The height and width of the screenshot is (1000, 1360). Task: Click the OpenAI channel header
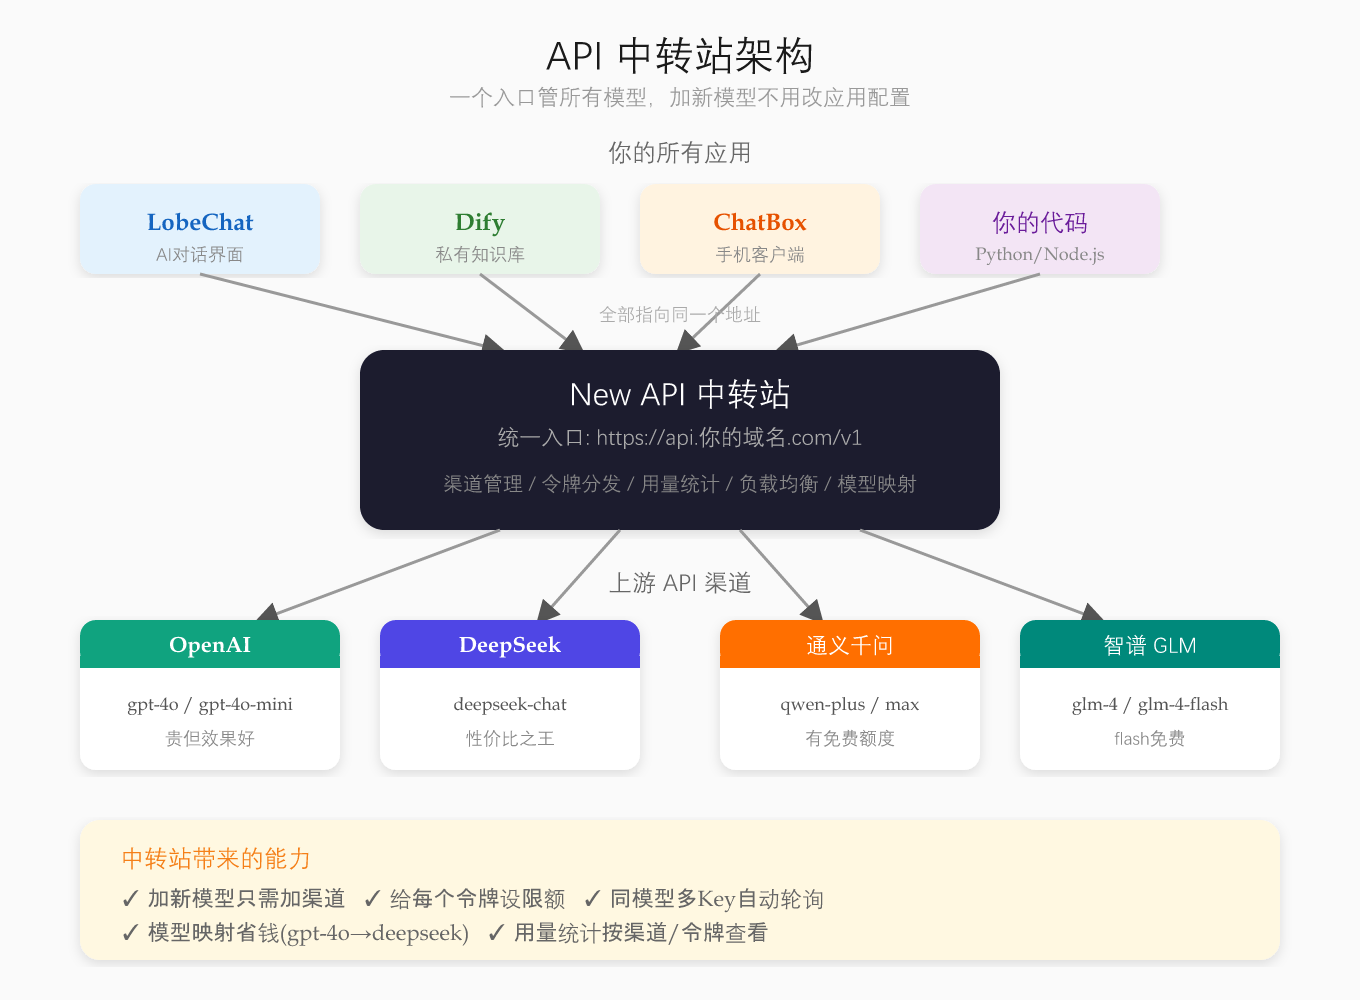[210, 644]
